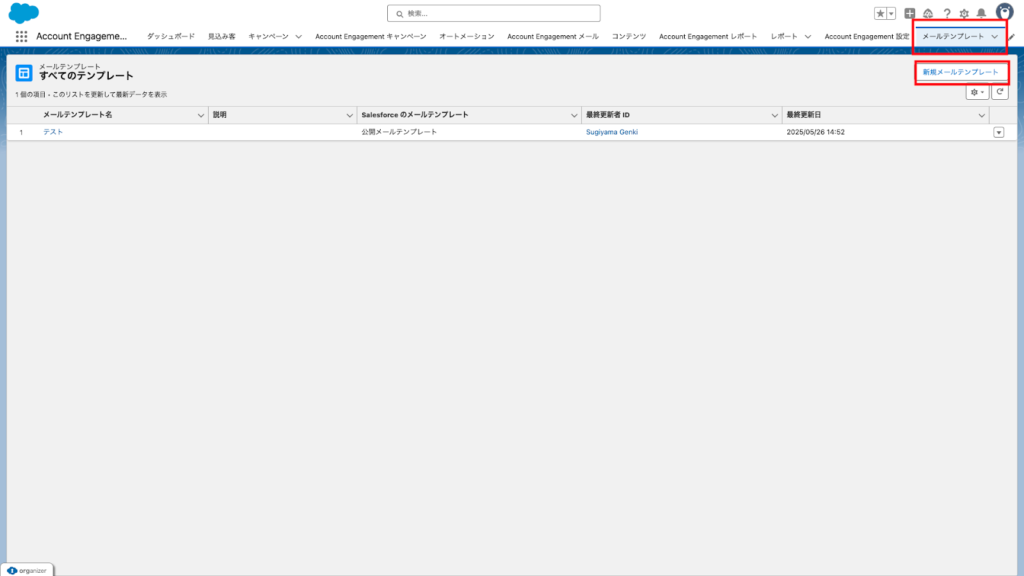Screen dimensions: 1024x576
Task: Sort by メールテンプレート名 column header
Action: click(78, 115)
